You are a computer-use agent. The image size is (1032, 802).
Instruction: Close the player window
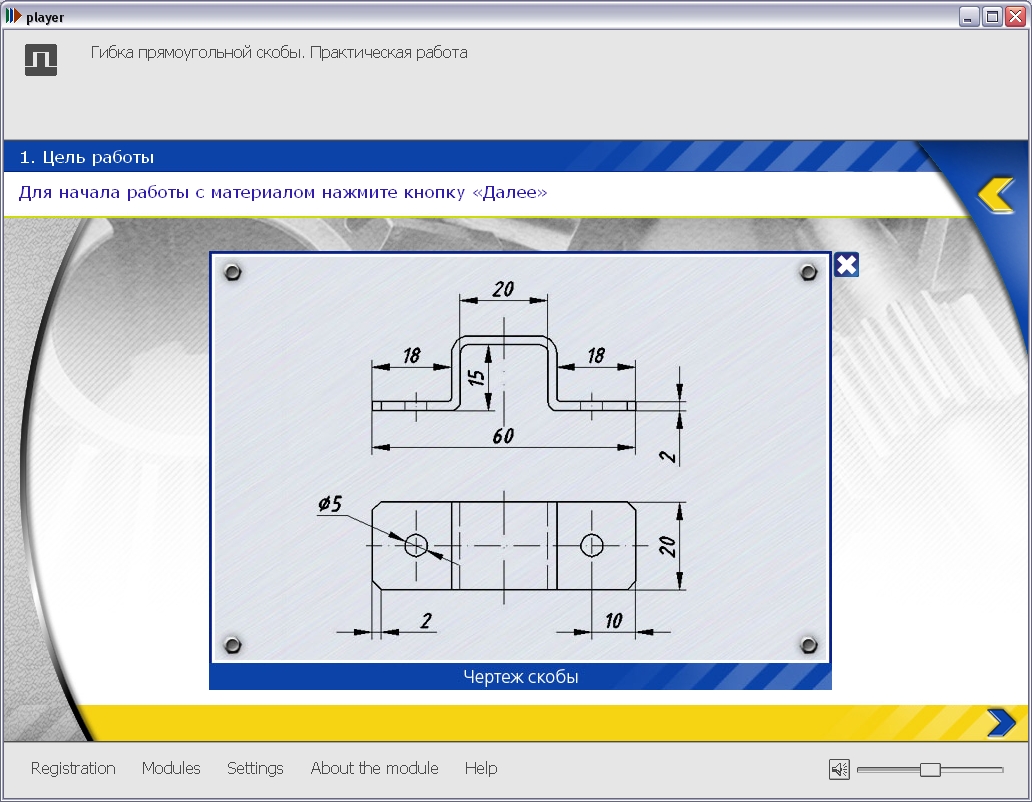pos(1015,17)
